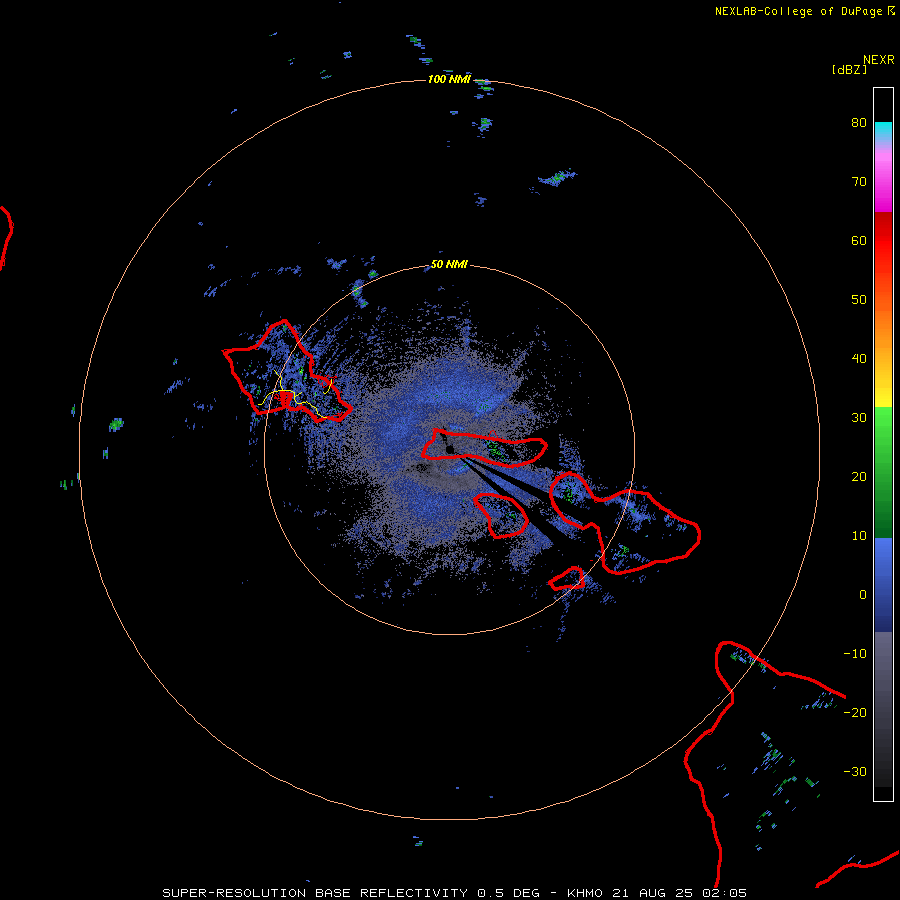Click the 21 AUG 25 date in the caption
This screenshot has height=900, width=900.
coord(654,893)
